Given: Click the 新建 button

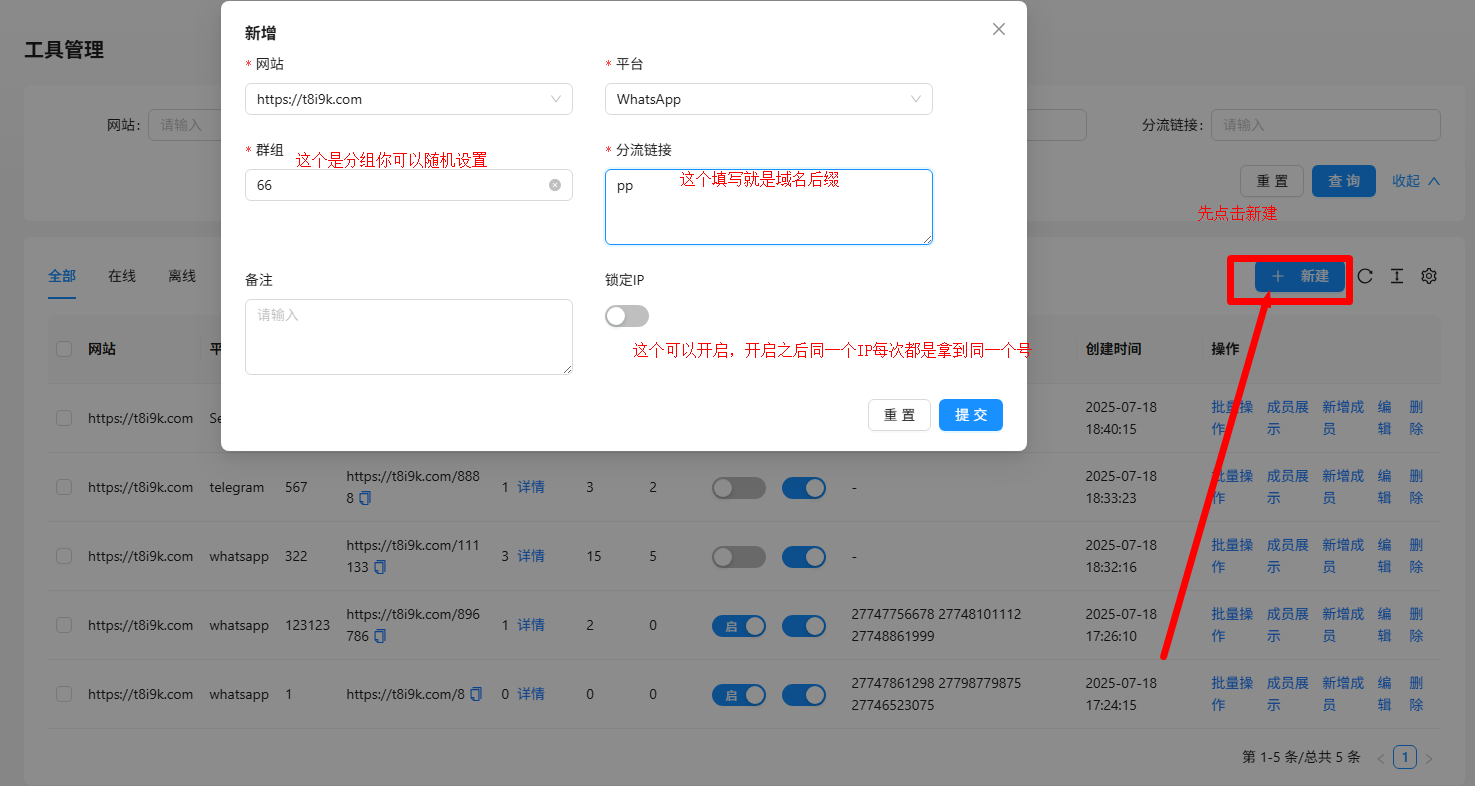Looking at the screenshot, I should pyautogui.click(x=1300, y=276).
